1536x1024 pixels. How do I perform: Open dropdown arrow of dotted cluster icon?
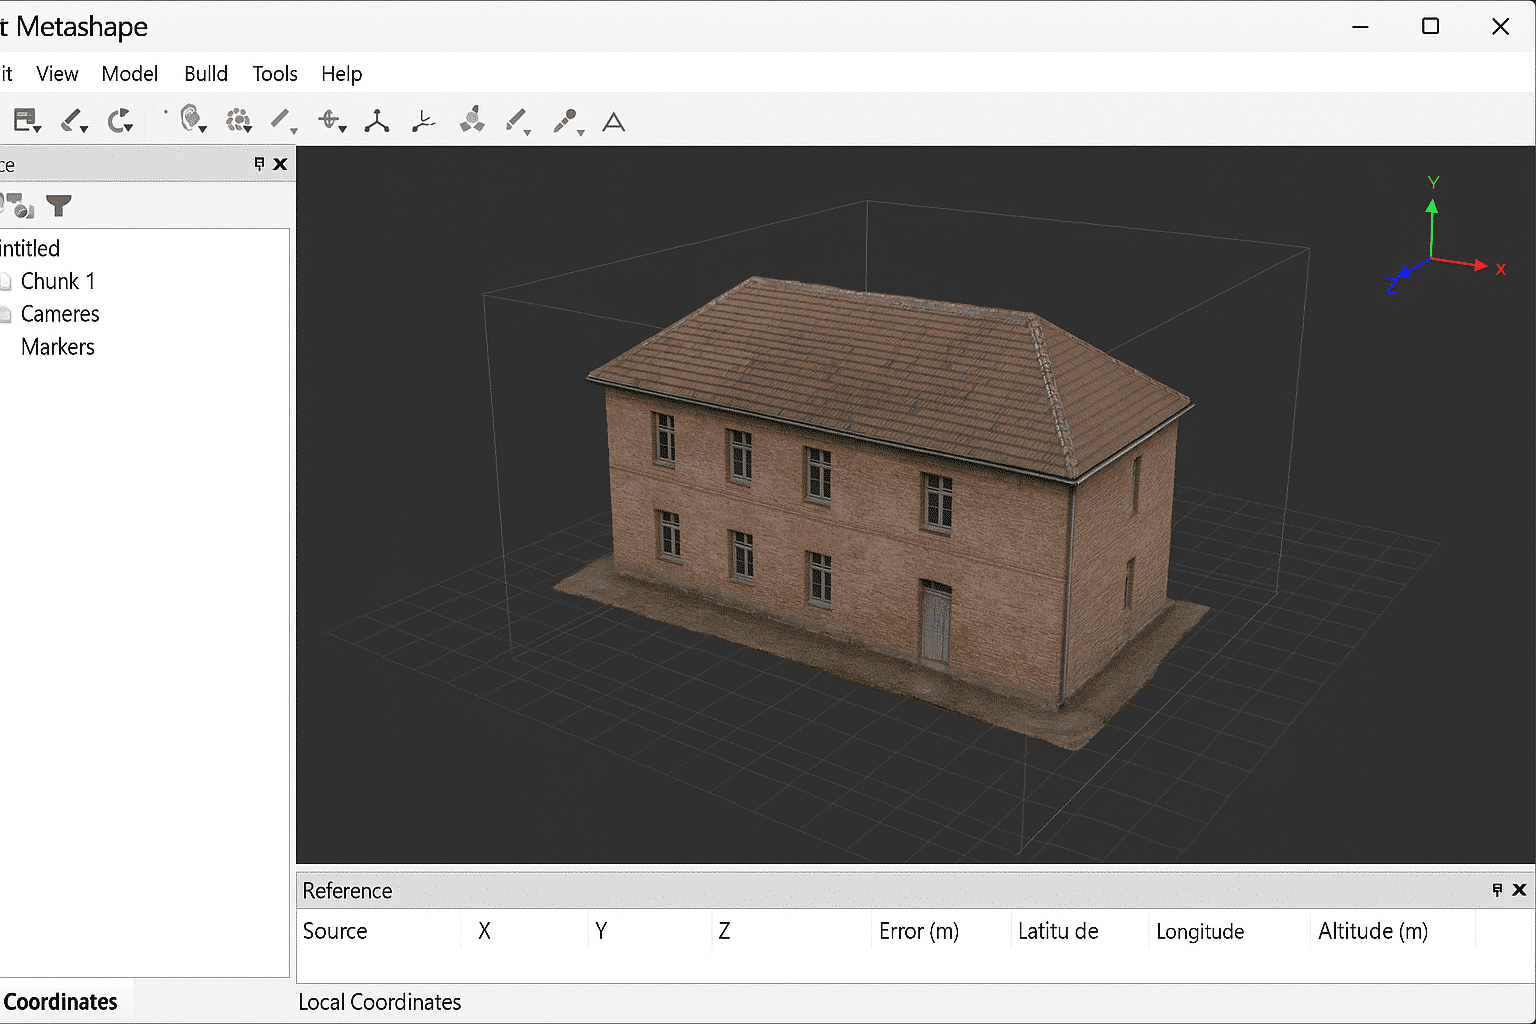click(x=248, y=128)
